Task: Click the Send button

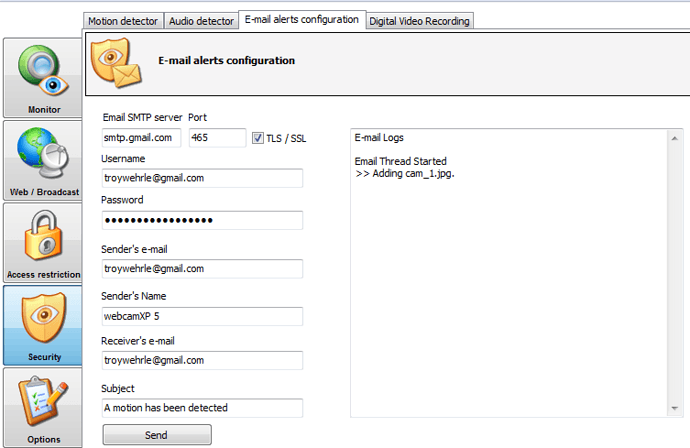Action: coord(157,435)
